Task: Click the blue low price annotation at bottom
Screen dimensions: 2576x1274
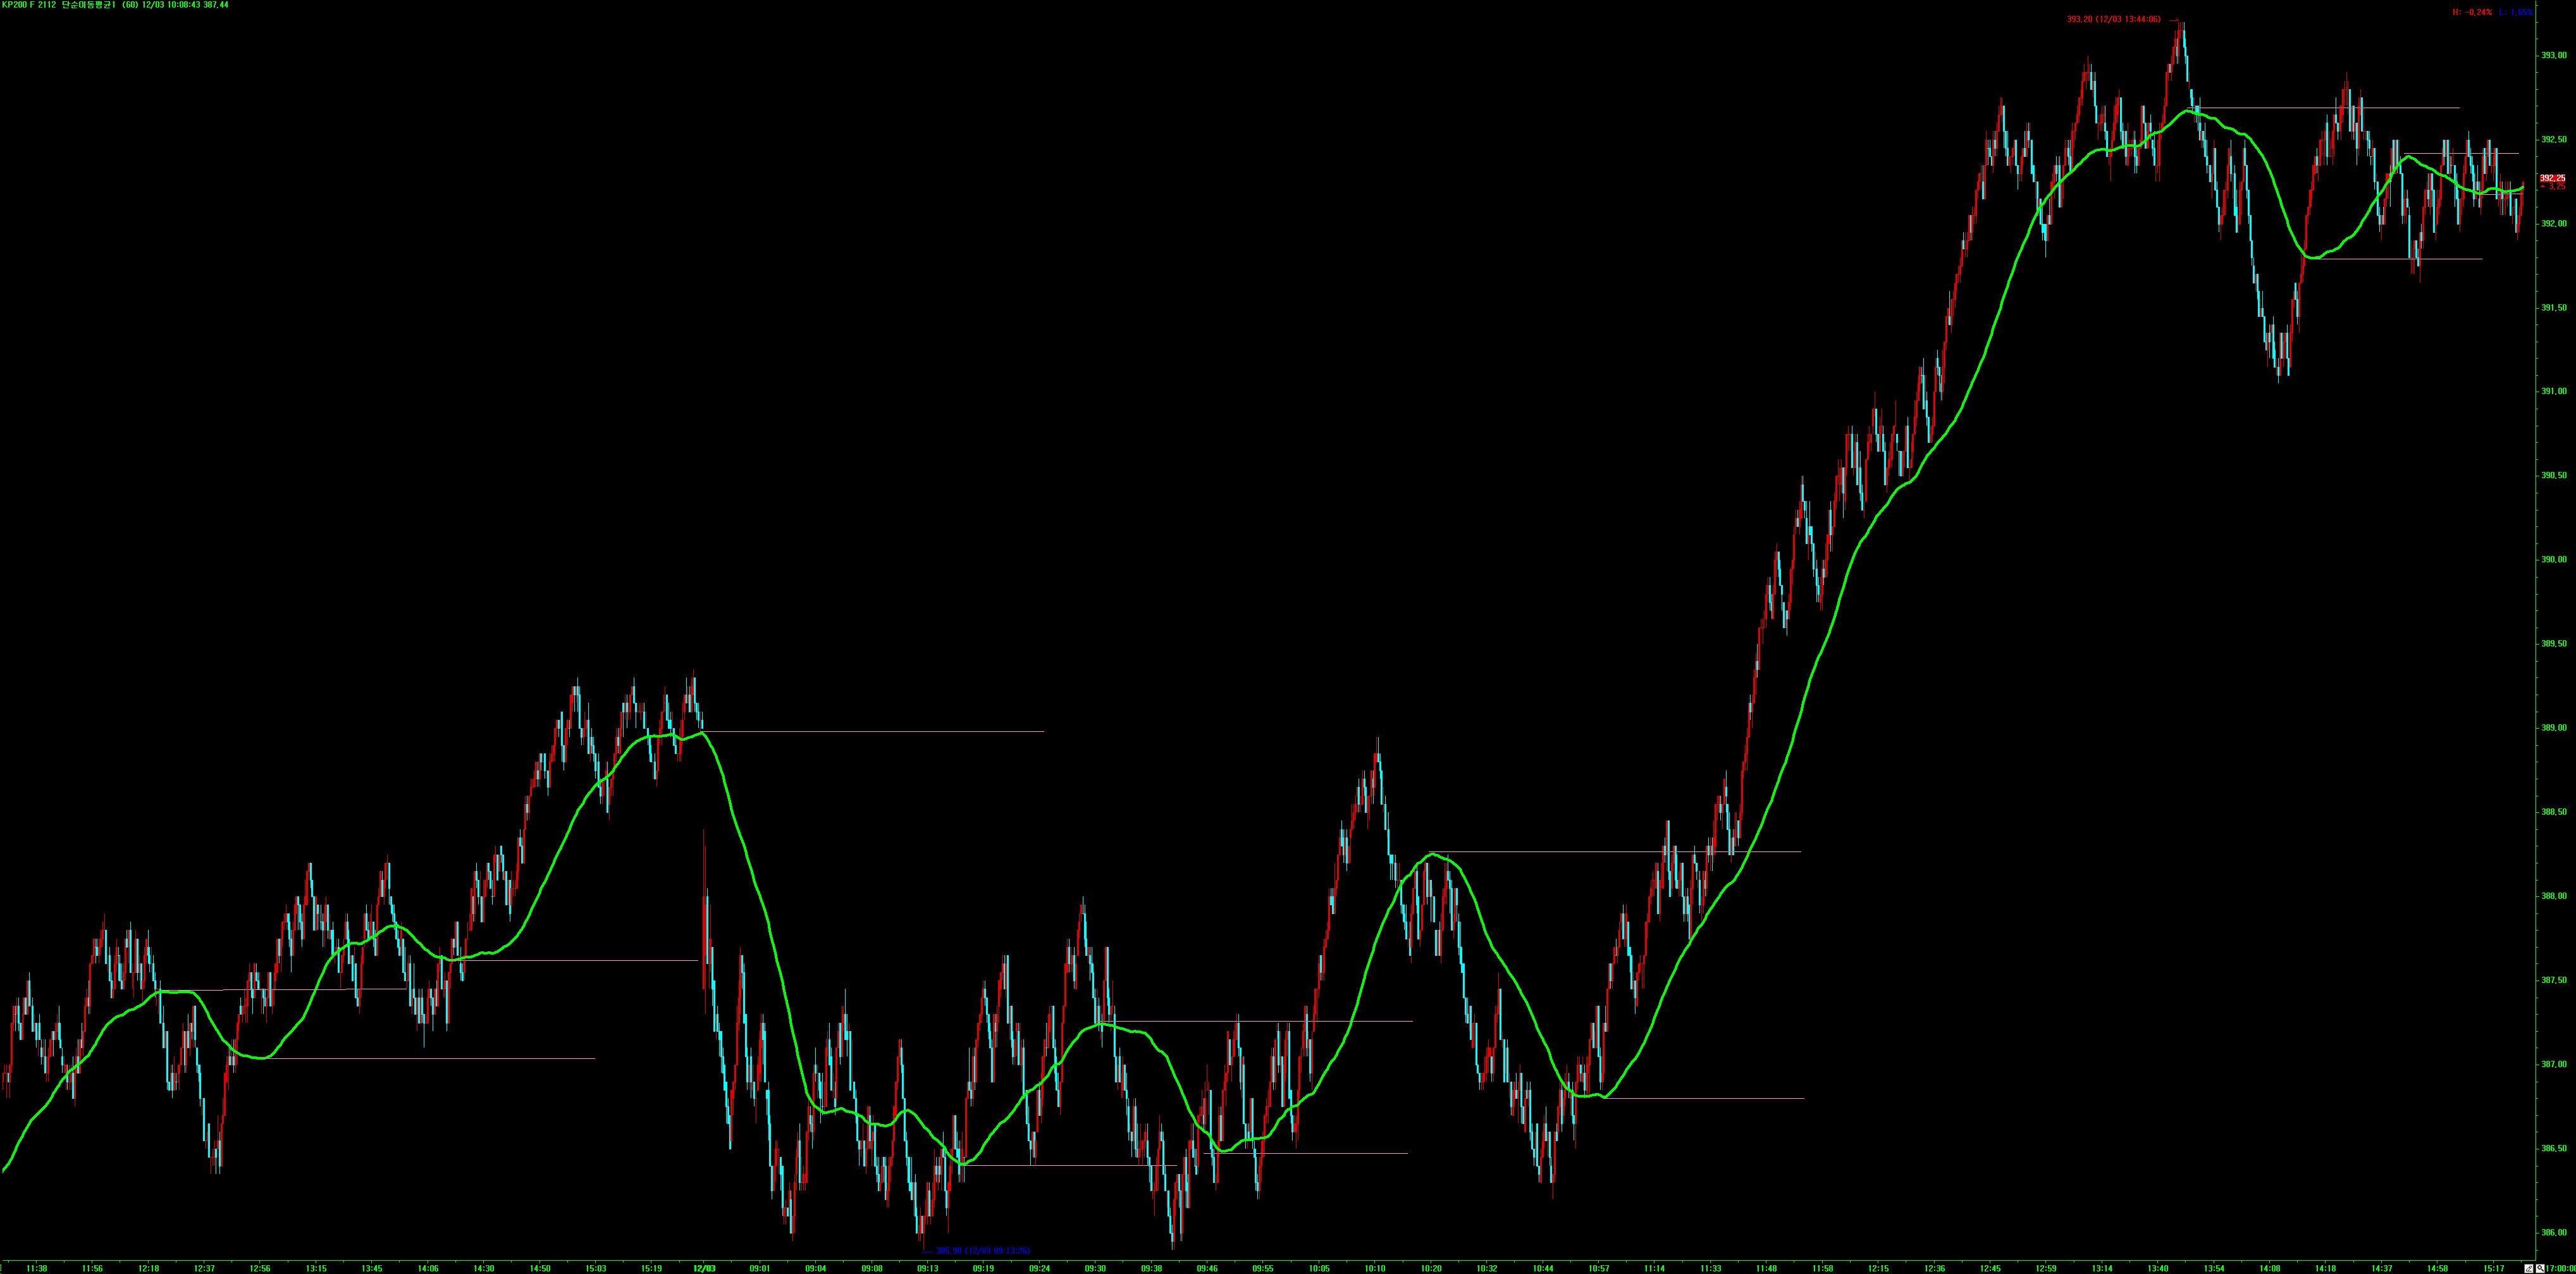Action: click(x=982, y=1250)
